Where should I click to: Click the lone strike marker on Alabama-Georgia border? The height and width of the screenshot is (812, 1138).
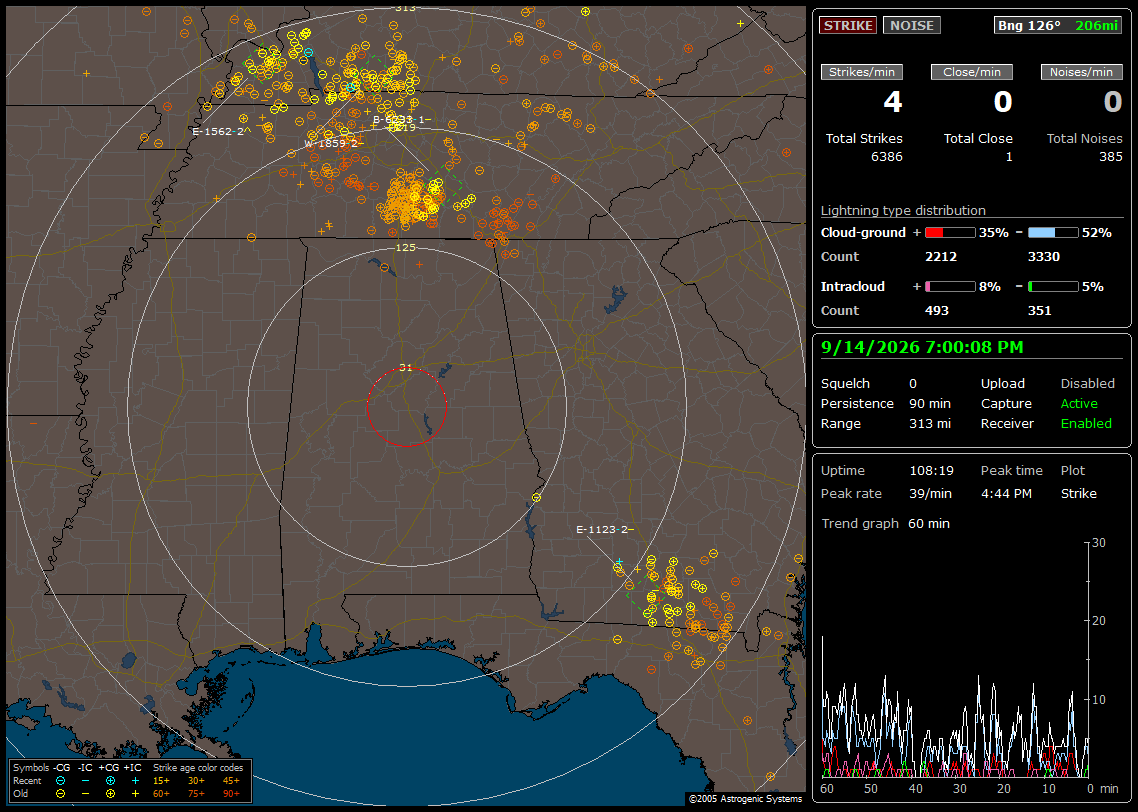(536, 498)
